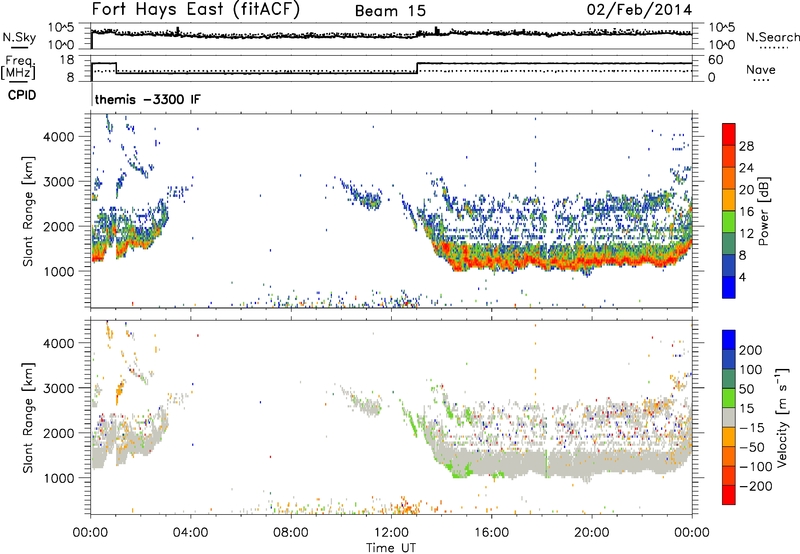
Task: Click the "3000" tick on the power panel
Action: (58, 182)
